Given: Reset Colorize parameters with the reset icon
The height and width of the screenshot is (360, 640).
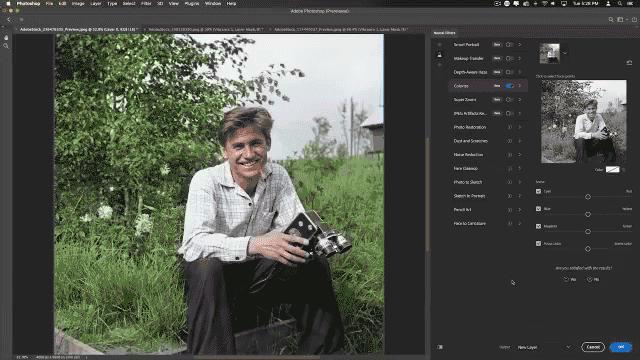Looking at the screenshot, I should pos(629,63).
